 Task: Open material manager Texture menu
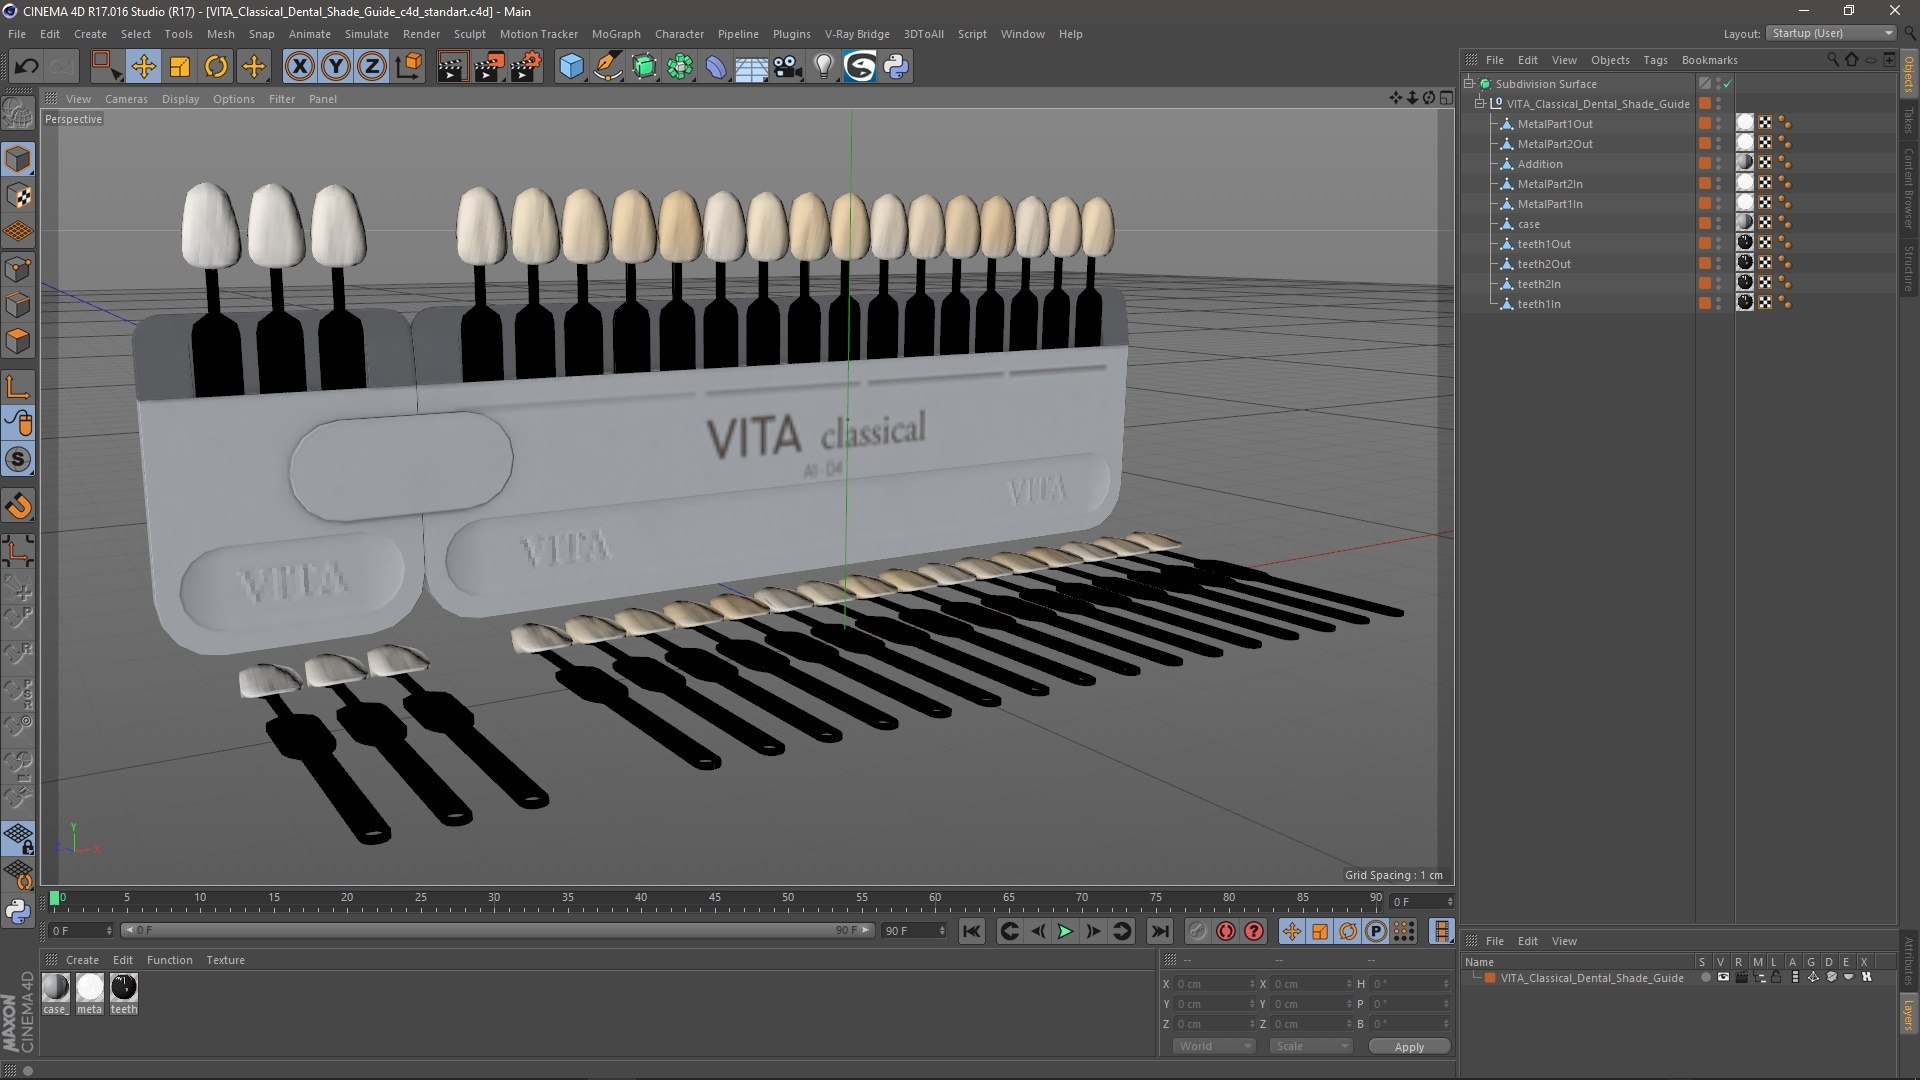(225, 960)
